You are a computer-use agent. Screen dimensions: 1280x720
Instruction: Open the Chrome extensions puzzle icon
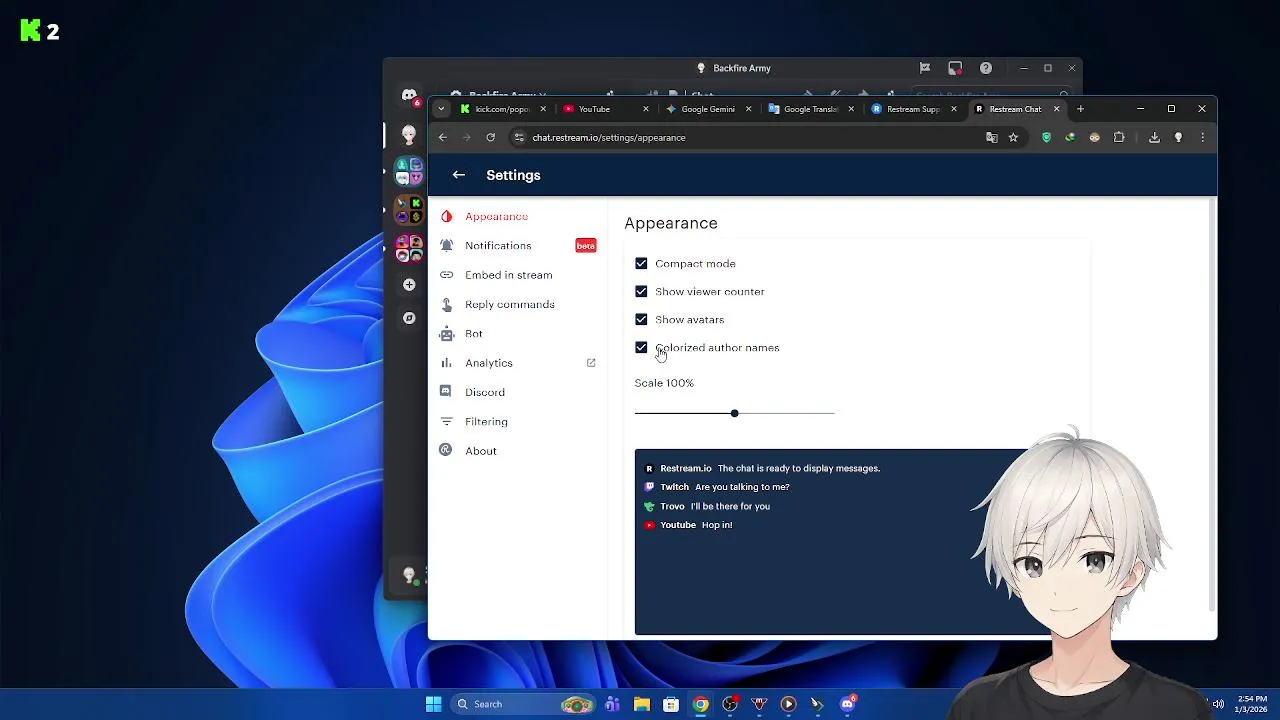1119,137
